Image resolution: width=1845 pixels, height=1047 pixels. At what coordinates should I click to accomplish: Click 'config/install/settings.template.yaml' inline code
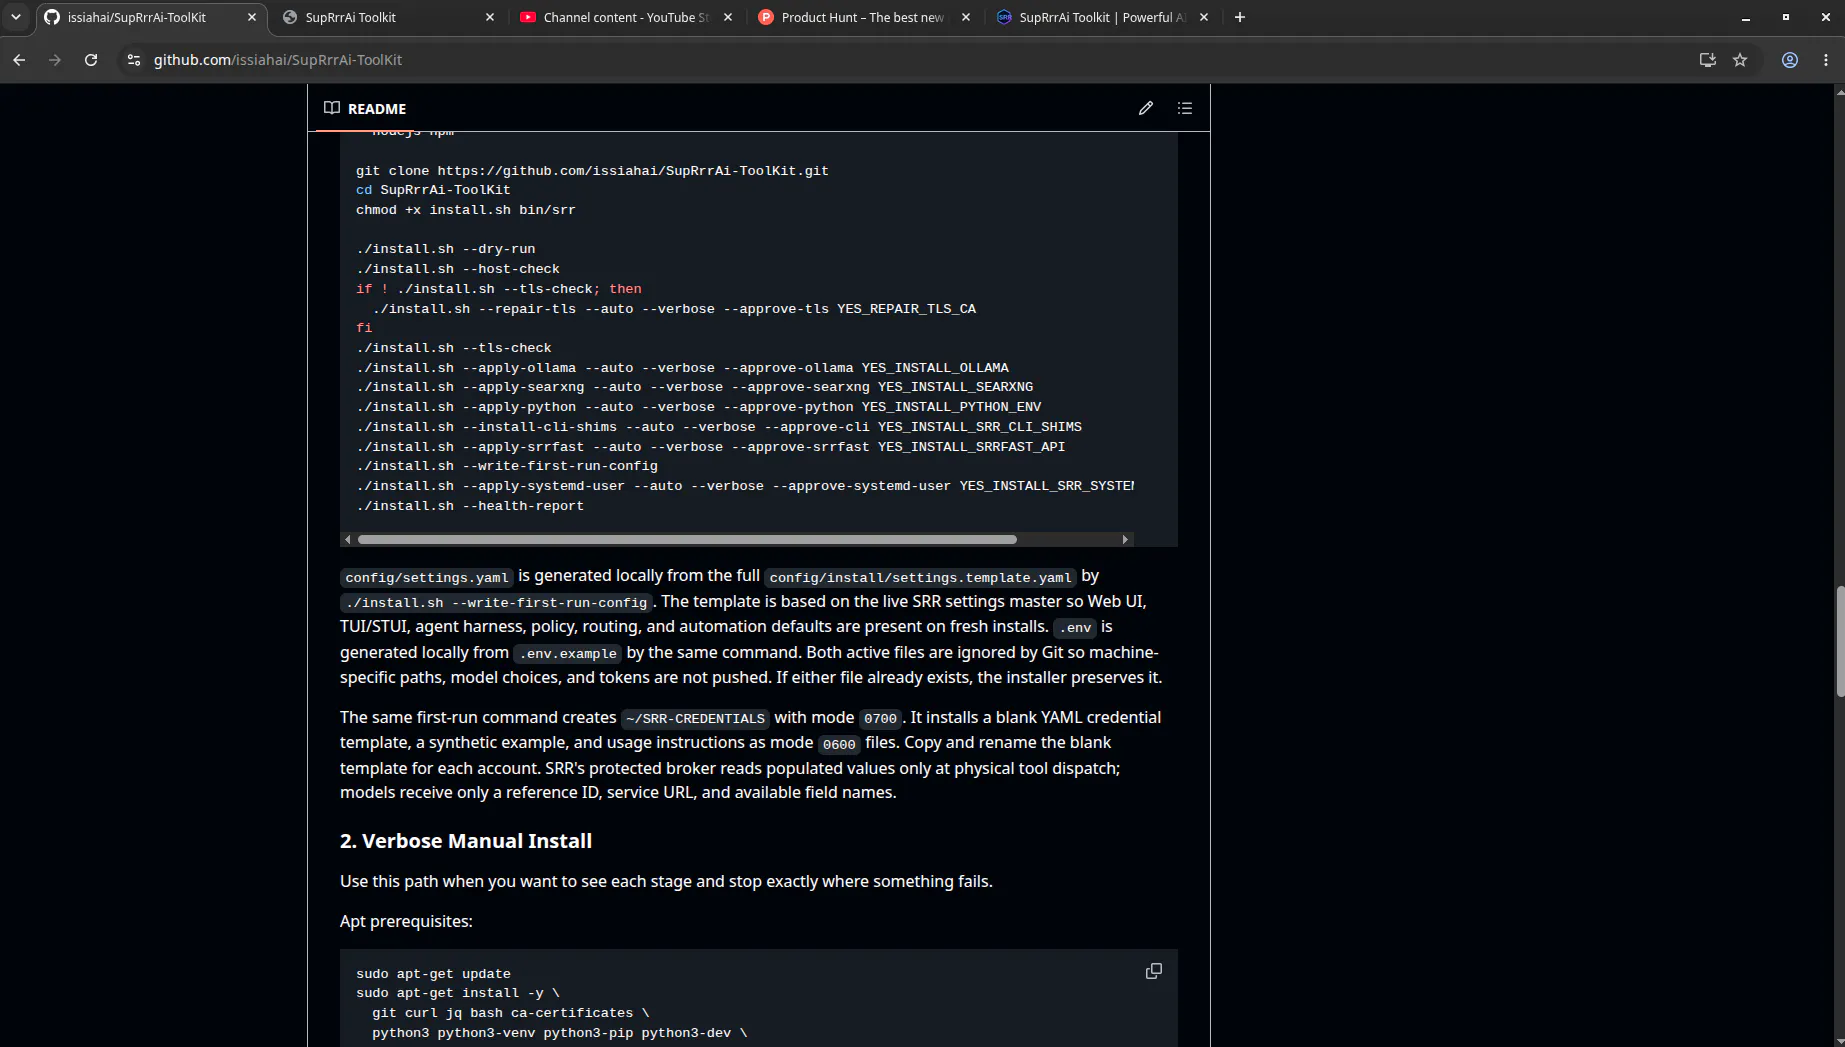coord(920,578)
